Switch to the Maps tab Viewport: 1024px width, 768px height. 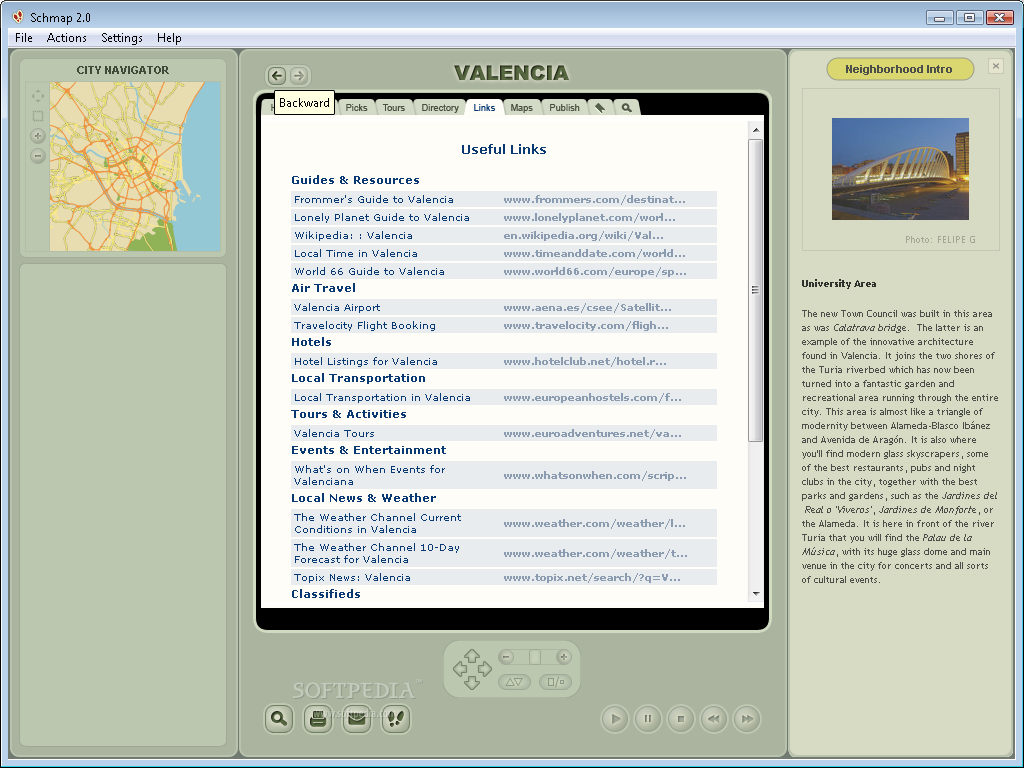click(x=521, y=108)
